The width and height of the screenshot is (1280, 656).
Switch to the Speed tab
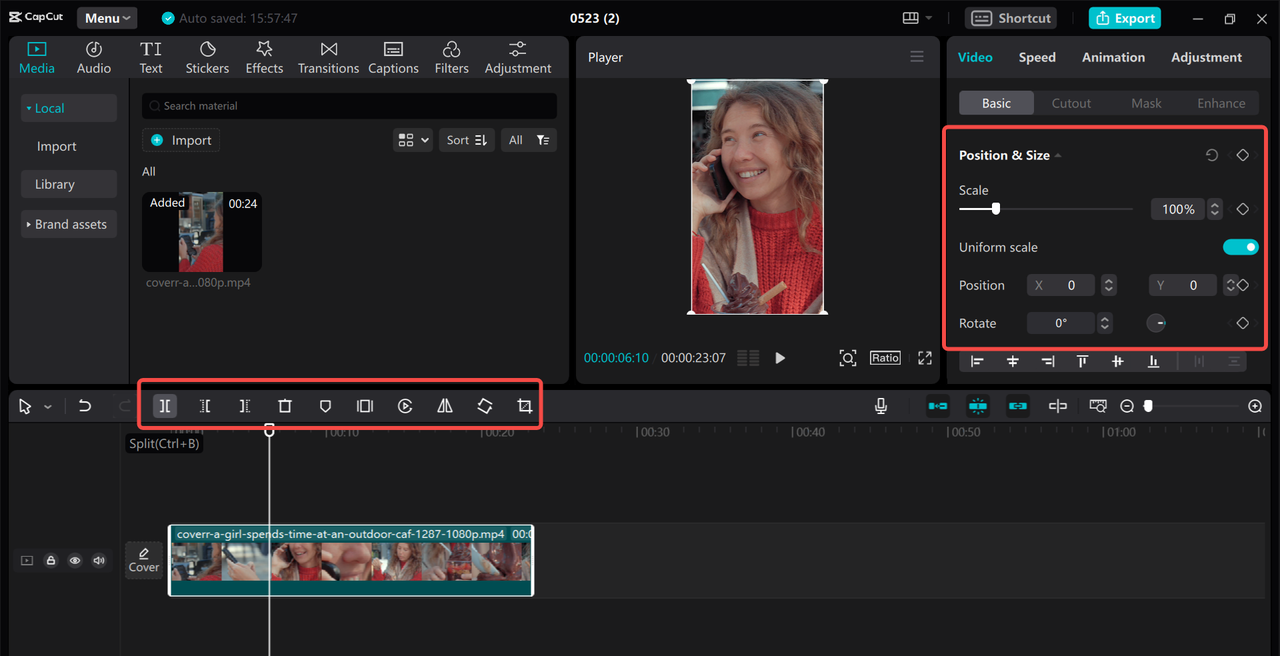(x=1037, y=57)
